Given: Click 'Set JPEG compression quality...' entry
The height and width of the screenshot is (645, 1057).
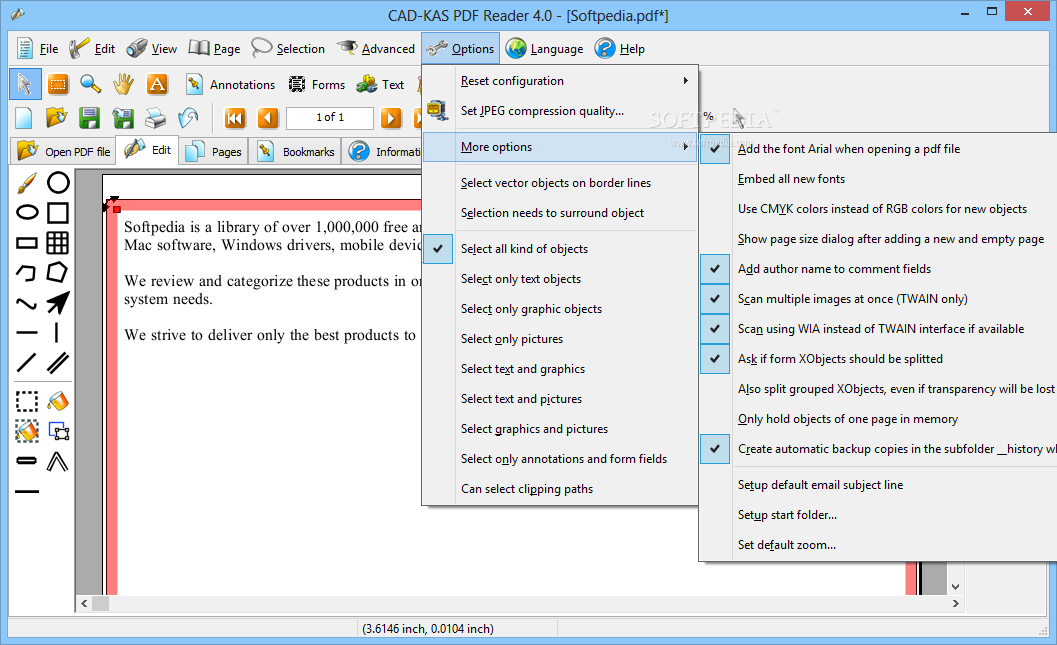Looking at the screenshot, I should (x=560, y=111).
